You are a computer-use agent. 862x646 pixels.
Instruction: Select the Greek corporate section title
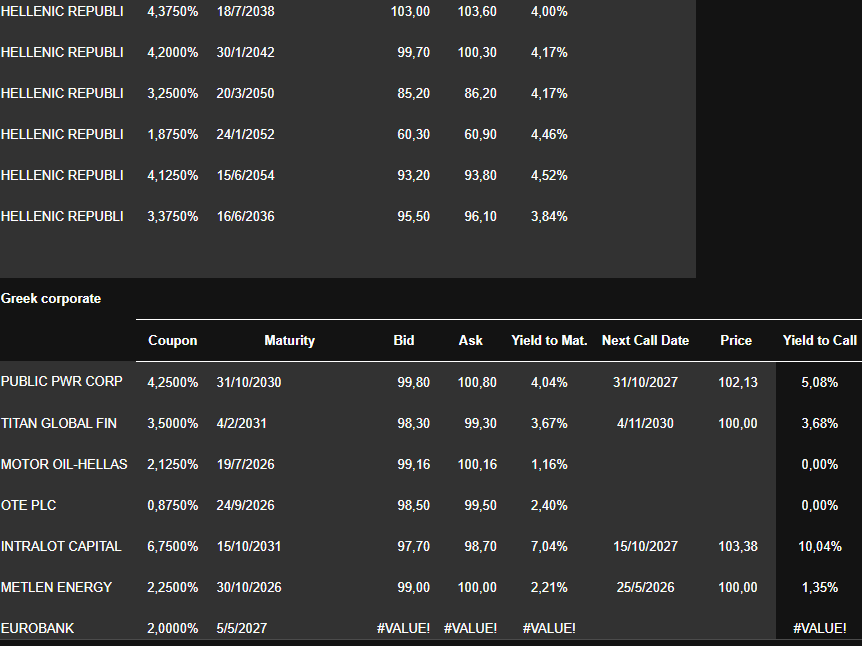[x=51, y=299]
